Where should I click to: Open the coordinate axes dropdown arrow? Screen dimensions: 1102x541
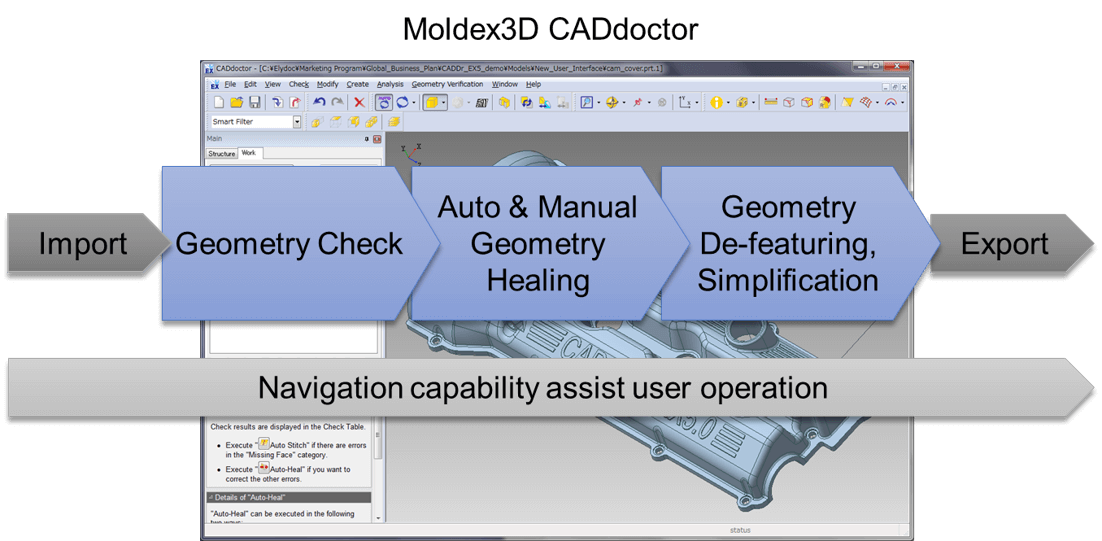pyautogui.click(x=696, y=103)
